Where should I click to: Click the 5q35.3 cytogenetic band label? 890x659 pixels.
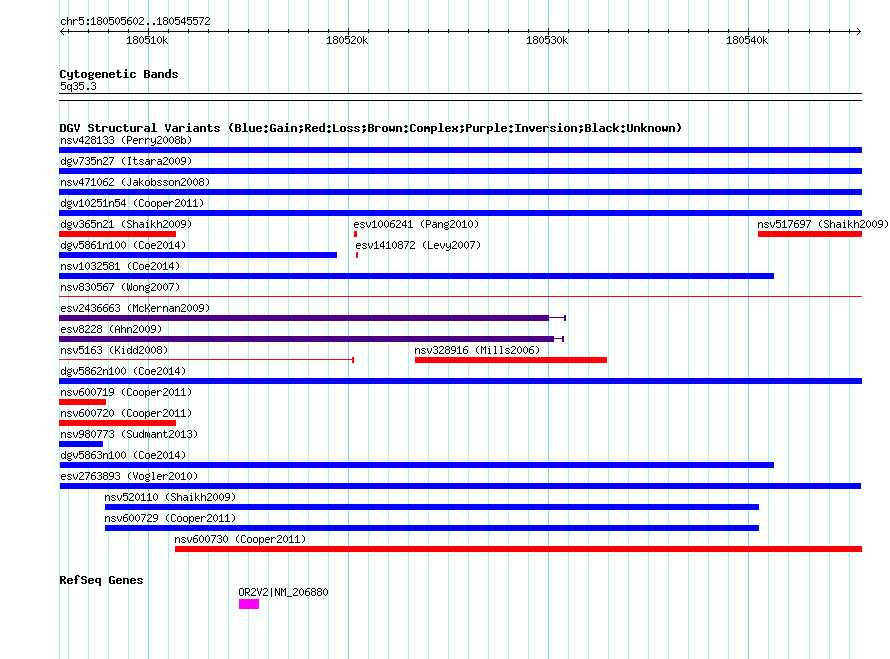click(x=78, y=86)
